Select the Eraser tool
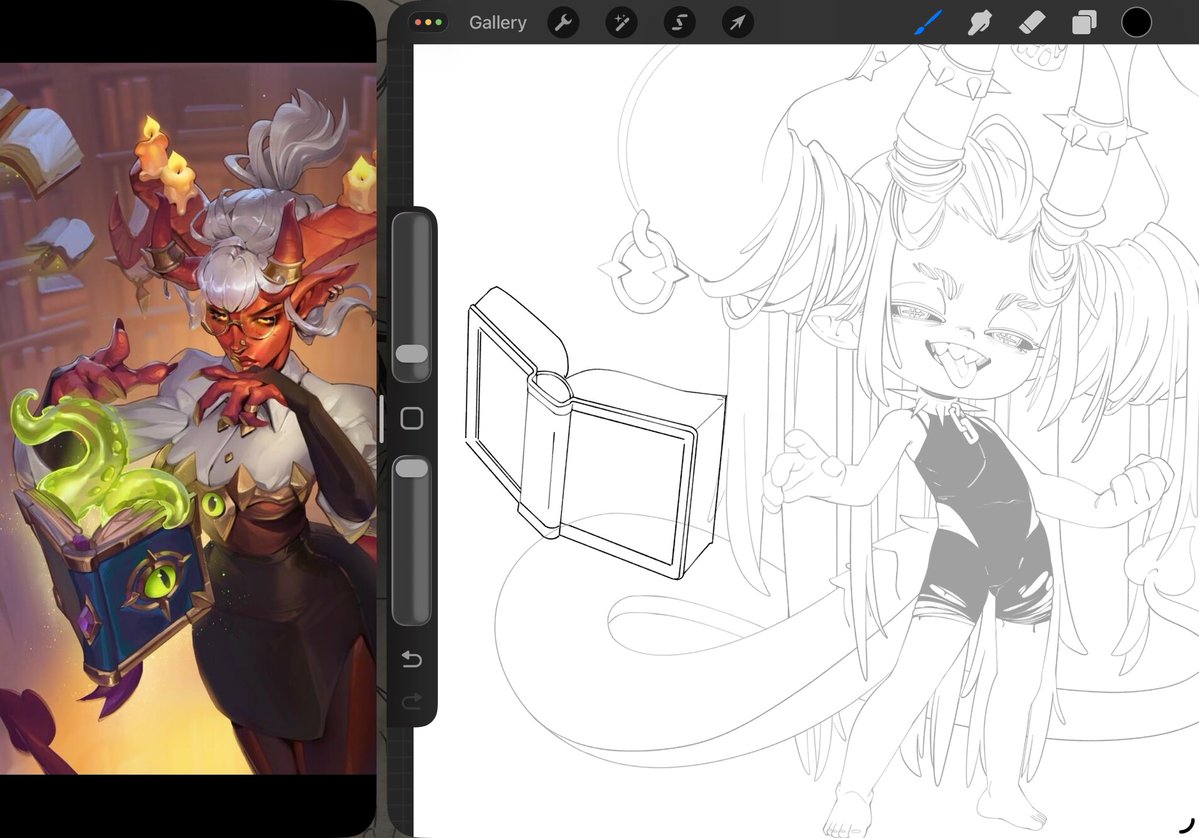 1032,22
